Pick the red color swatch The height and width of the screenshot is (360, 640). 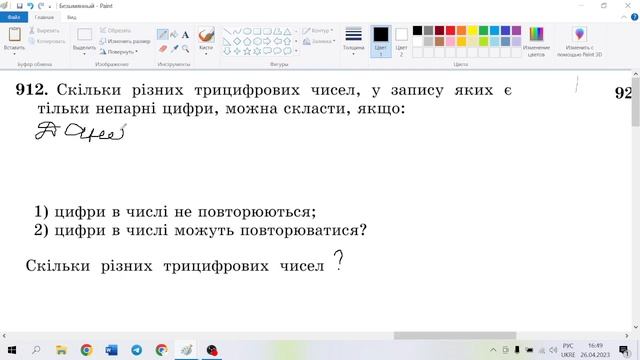450,31
